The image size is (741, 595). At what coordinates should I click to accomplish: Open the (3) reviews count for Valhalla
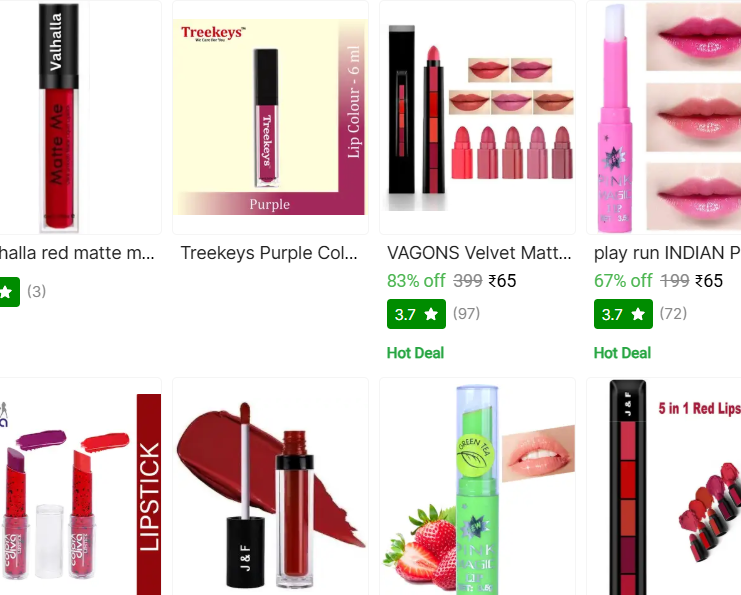point(36,291)
